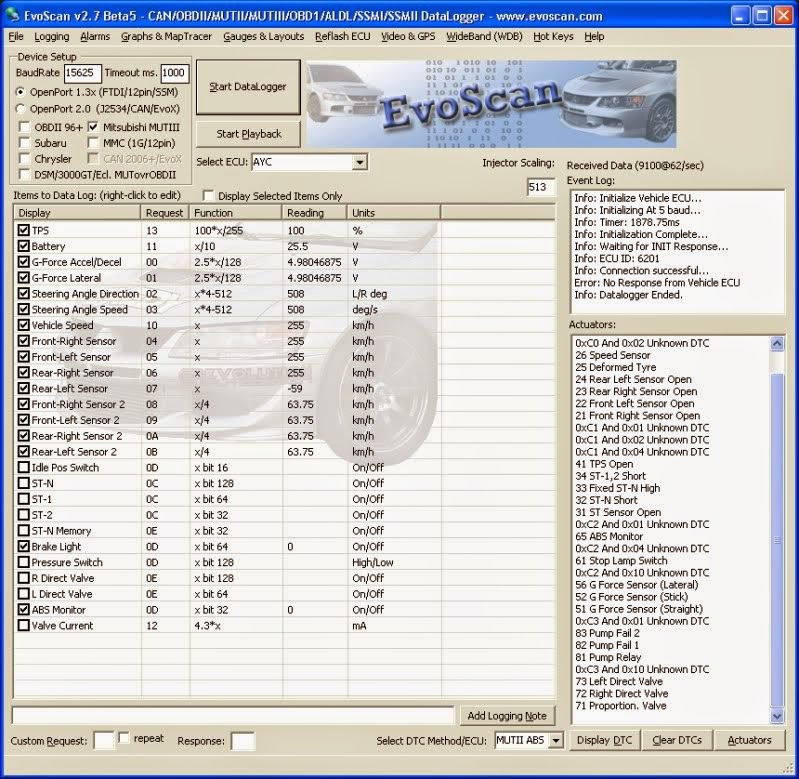Screen dimensions: 799x779
Task: Click the Actuators list scroll-up arrow
Action: pos(777,343)
